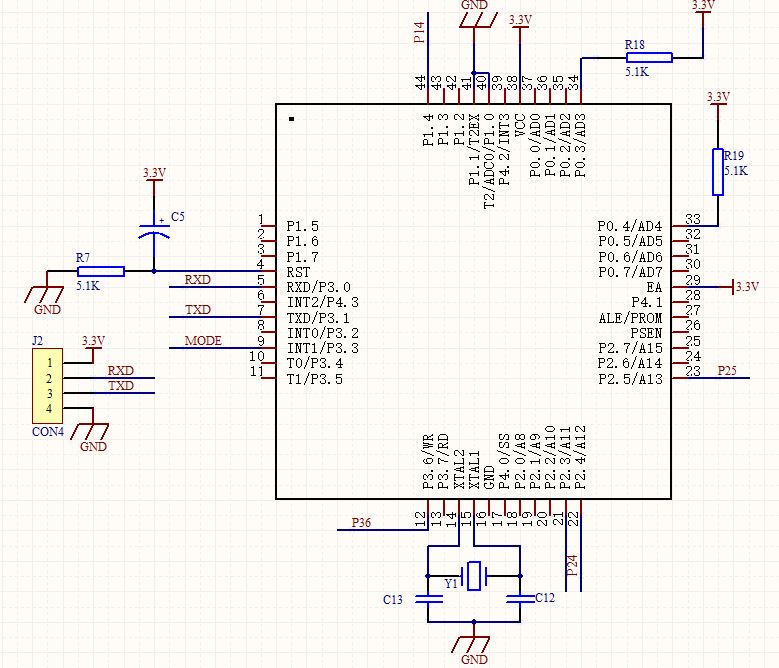The image size is (779, 668).
Task: Click the 3.3V power port above C5
Action: click(153, 175)
